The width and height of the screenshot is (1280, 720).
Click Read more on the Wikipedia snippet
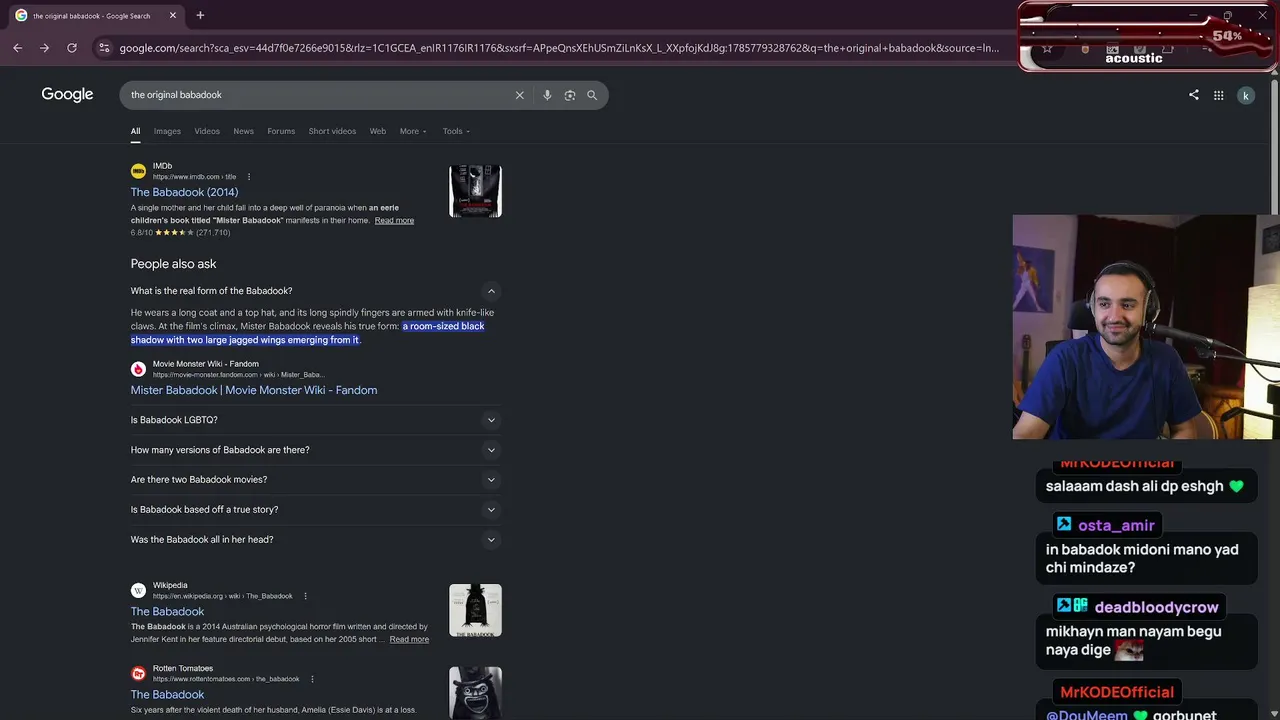coord(409,639)
